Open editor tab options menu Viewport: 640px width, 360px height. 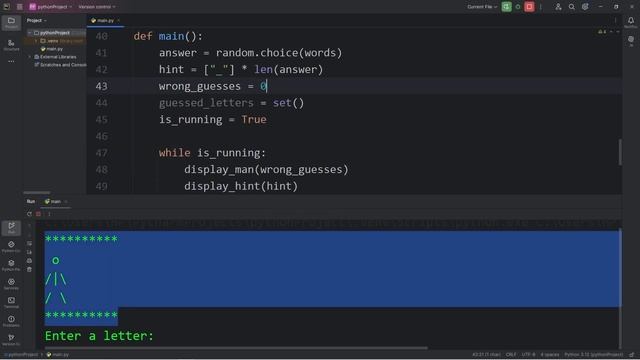click(615, 20)
